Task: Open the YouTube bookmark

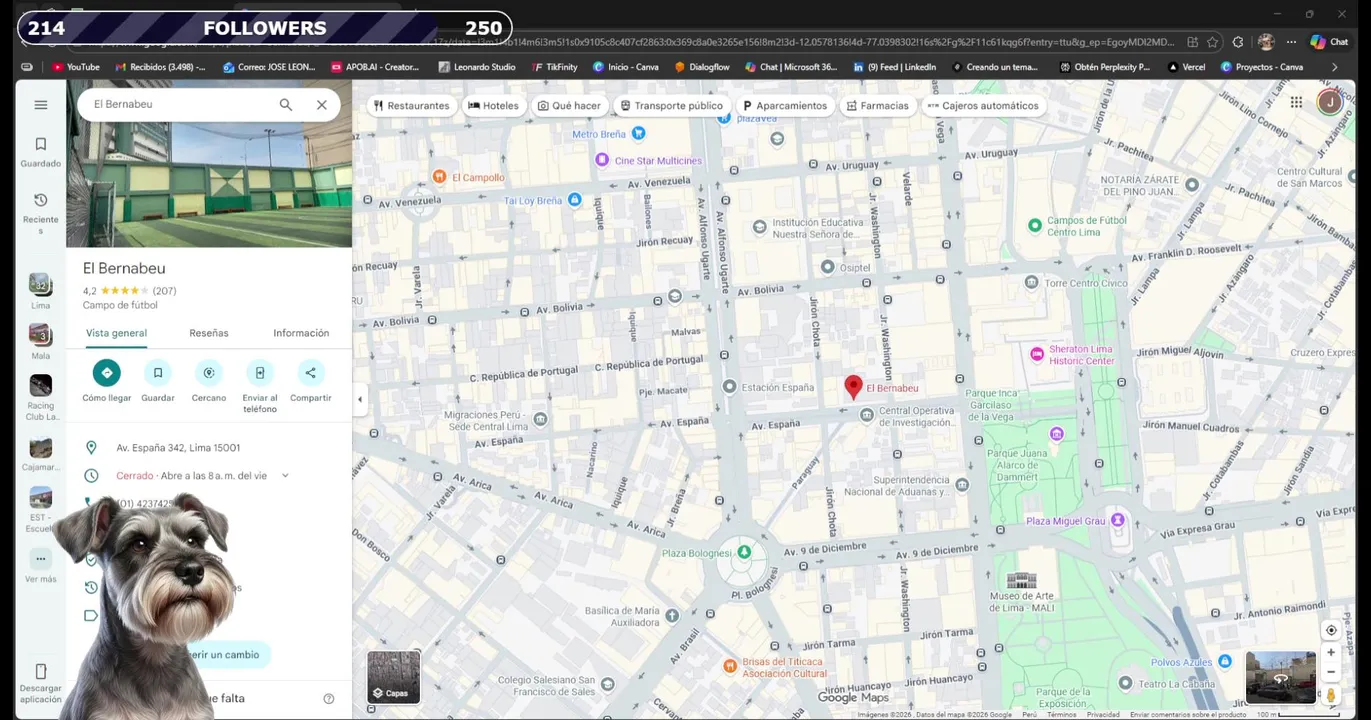Action: click(76, 67)
